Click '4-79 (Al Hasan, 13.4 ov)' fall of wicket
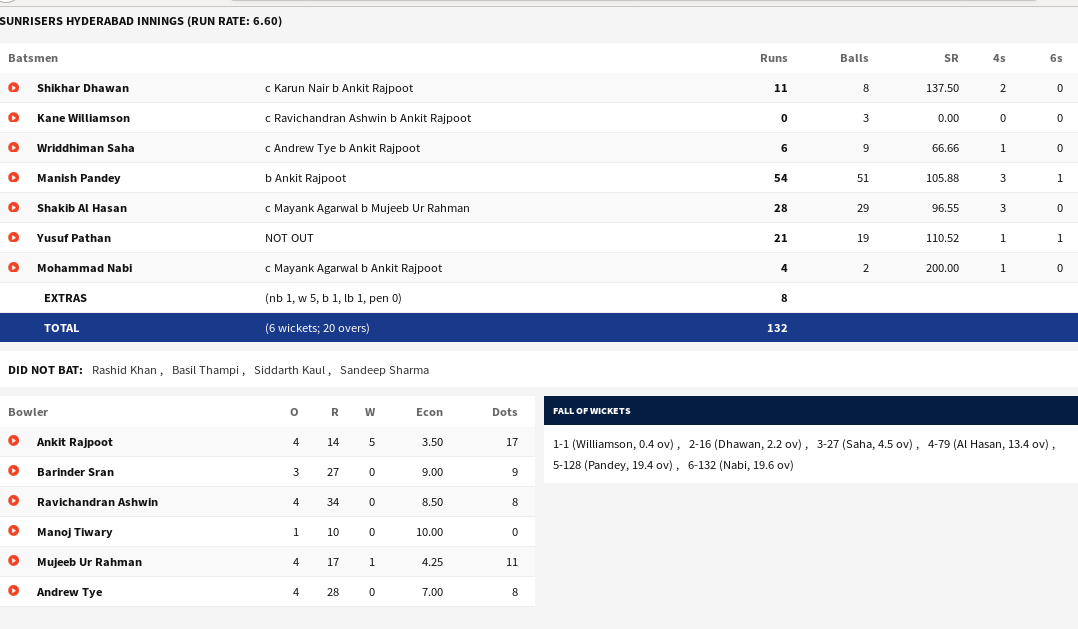 [x=988, y=444]
